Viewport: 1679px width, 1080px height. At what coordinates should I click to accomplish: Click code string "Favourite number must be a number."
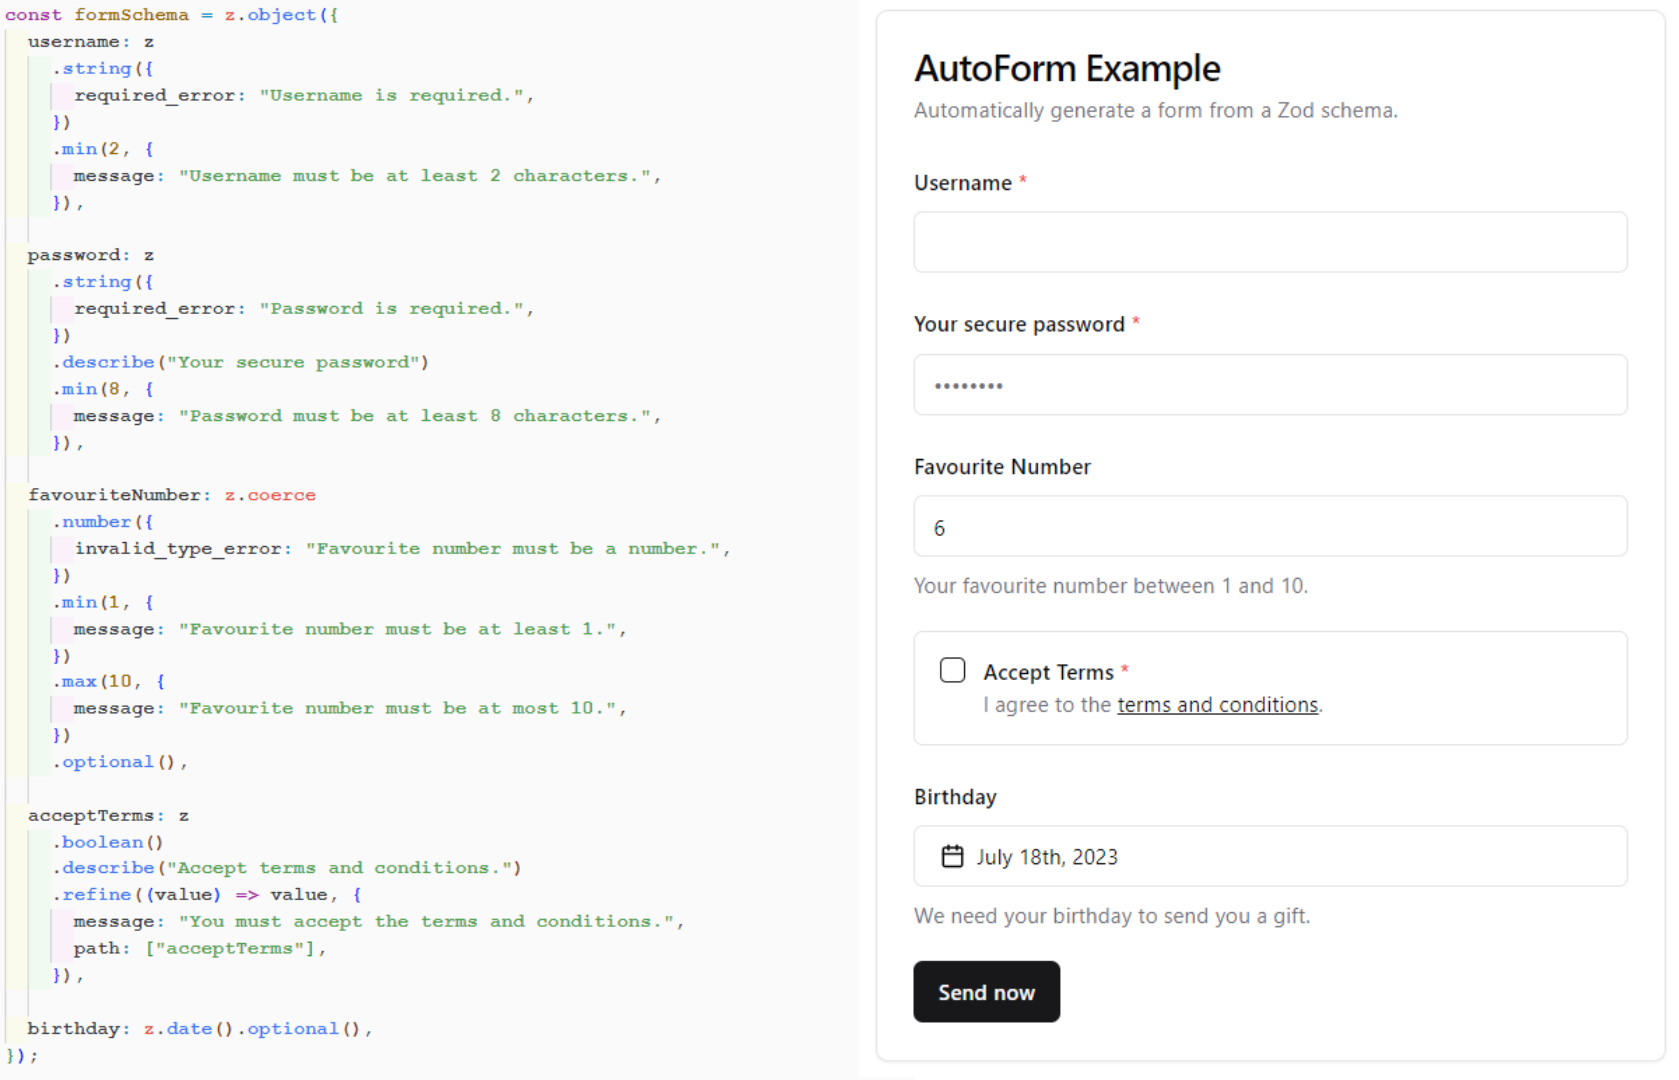[x=513, y=549]
